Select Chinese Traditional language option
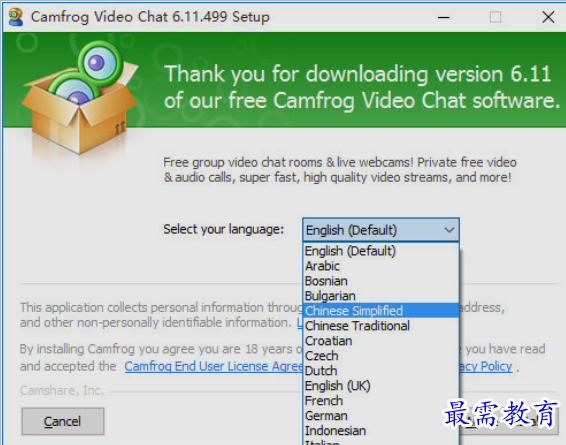 coord(381,326)
